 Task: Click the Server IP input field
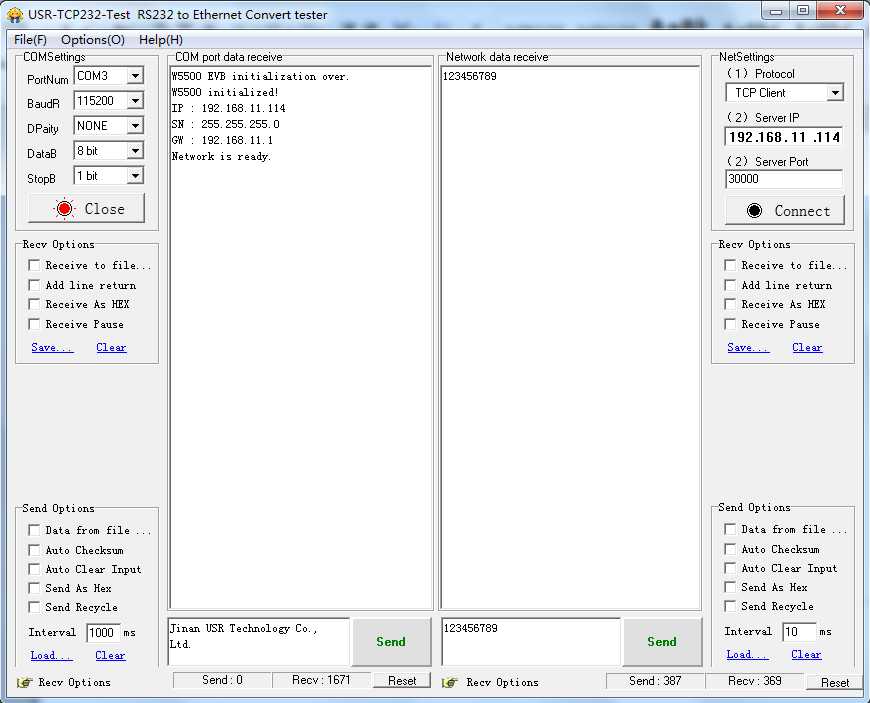[784, 137]
